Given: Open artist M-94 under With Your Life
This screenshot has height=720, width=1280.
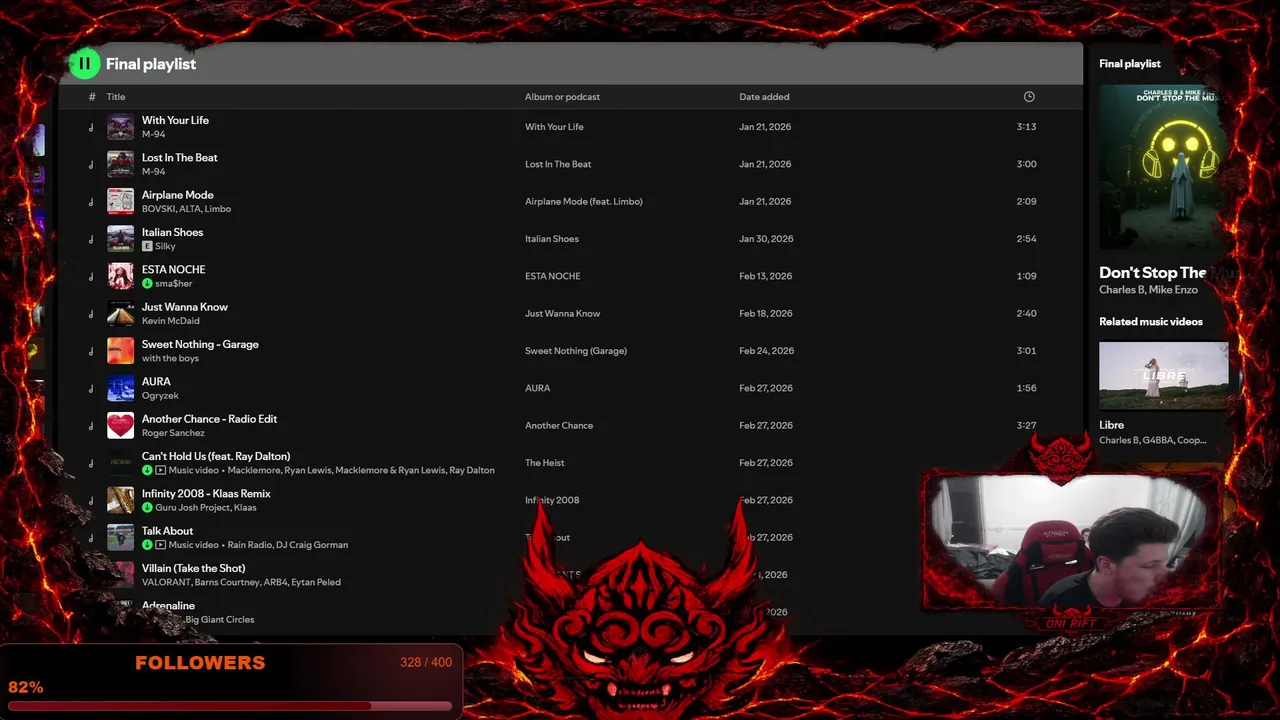Looking at the screenshot, I should tap(153, 134).
